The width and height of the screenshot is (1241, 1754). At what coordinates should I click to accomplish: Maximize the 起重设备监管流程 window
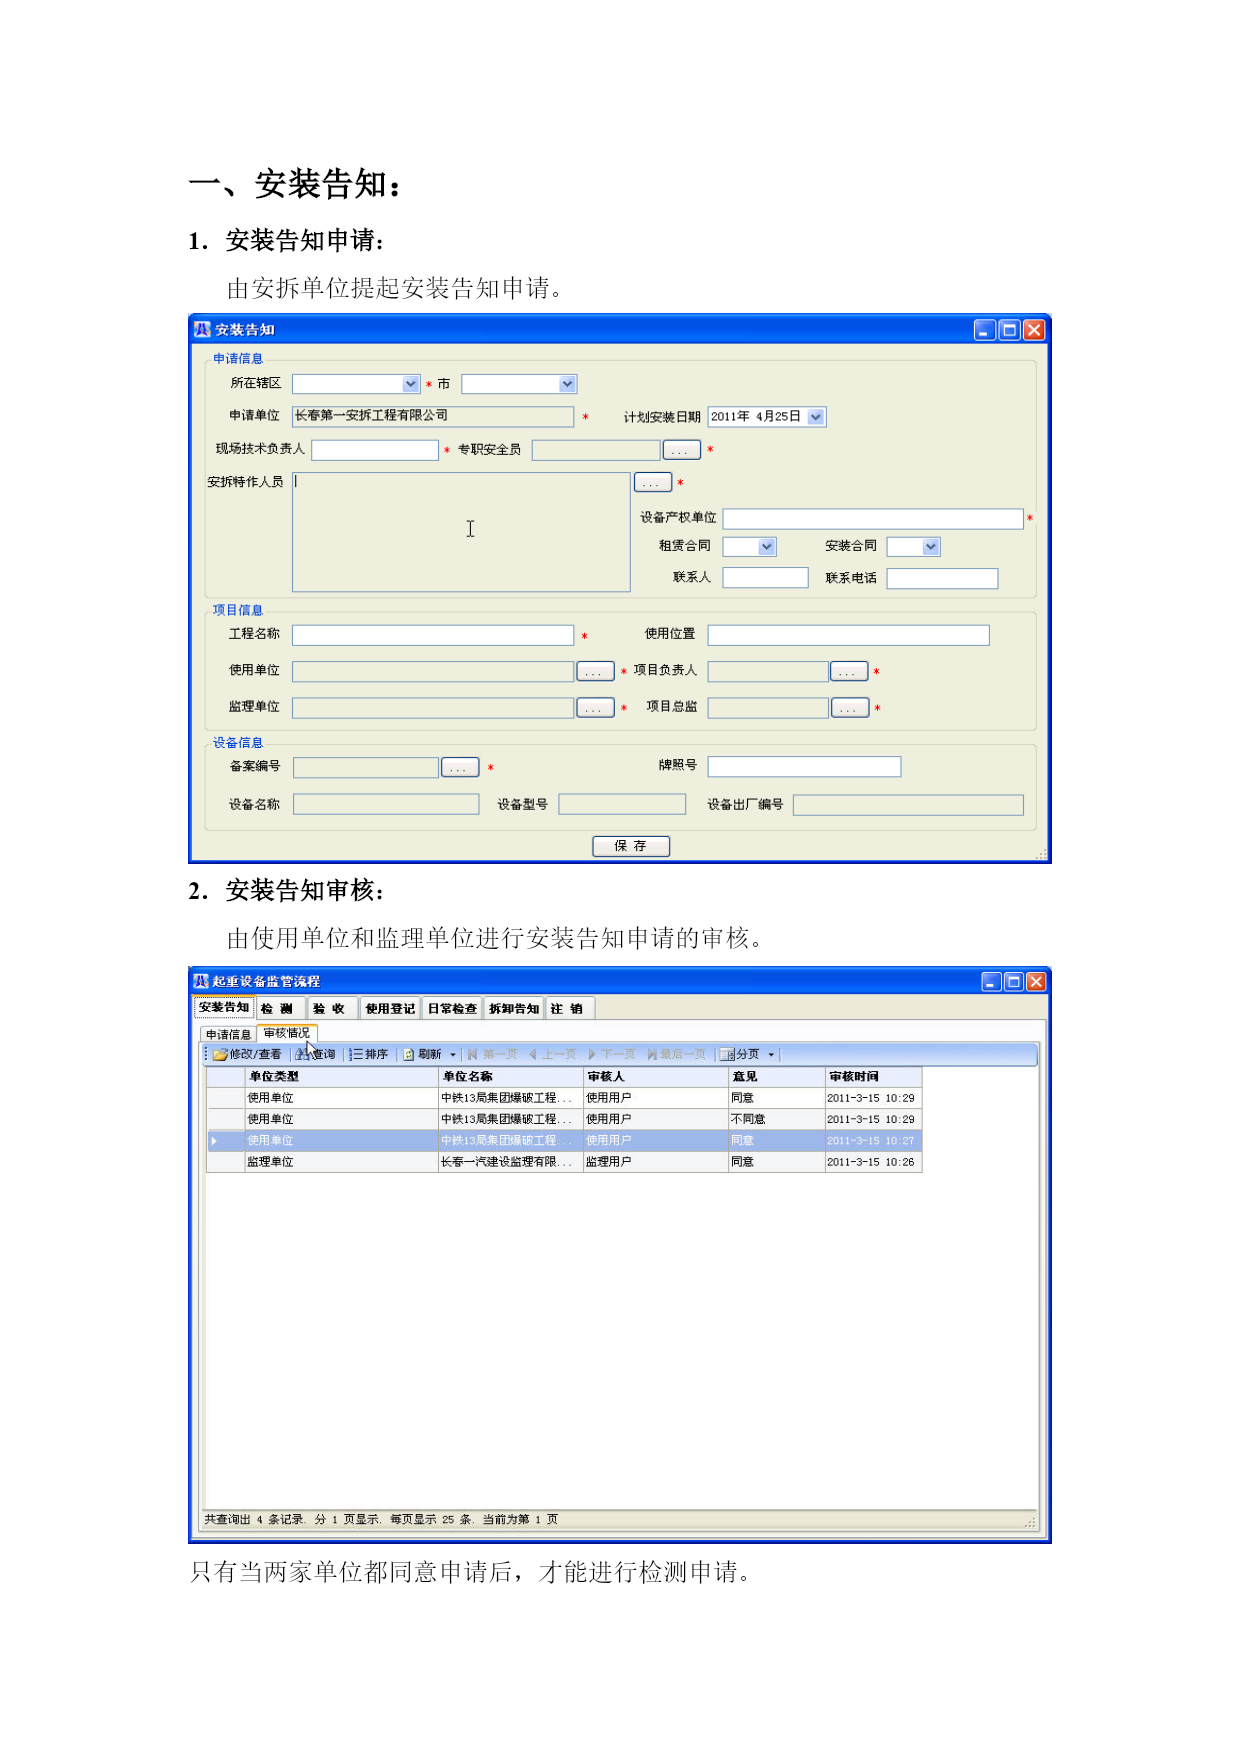click(x=1013, y=982)
